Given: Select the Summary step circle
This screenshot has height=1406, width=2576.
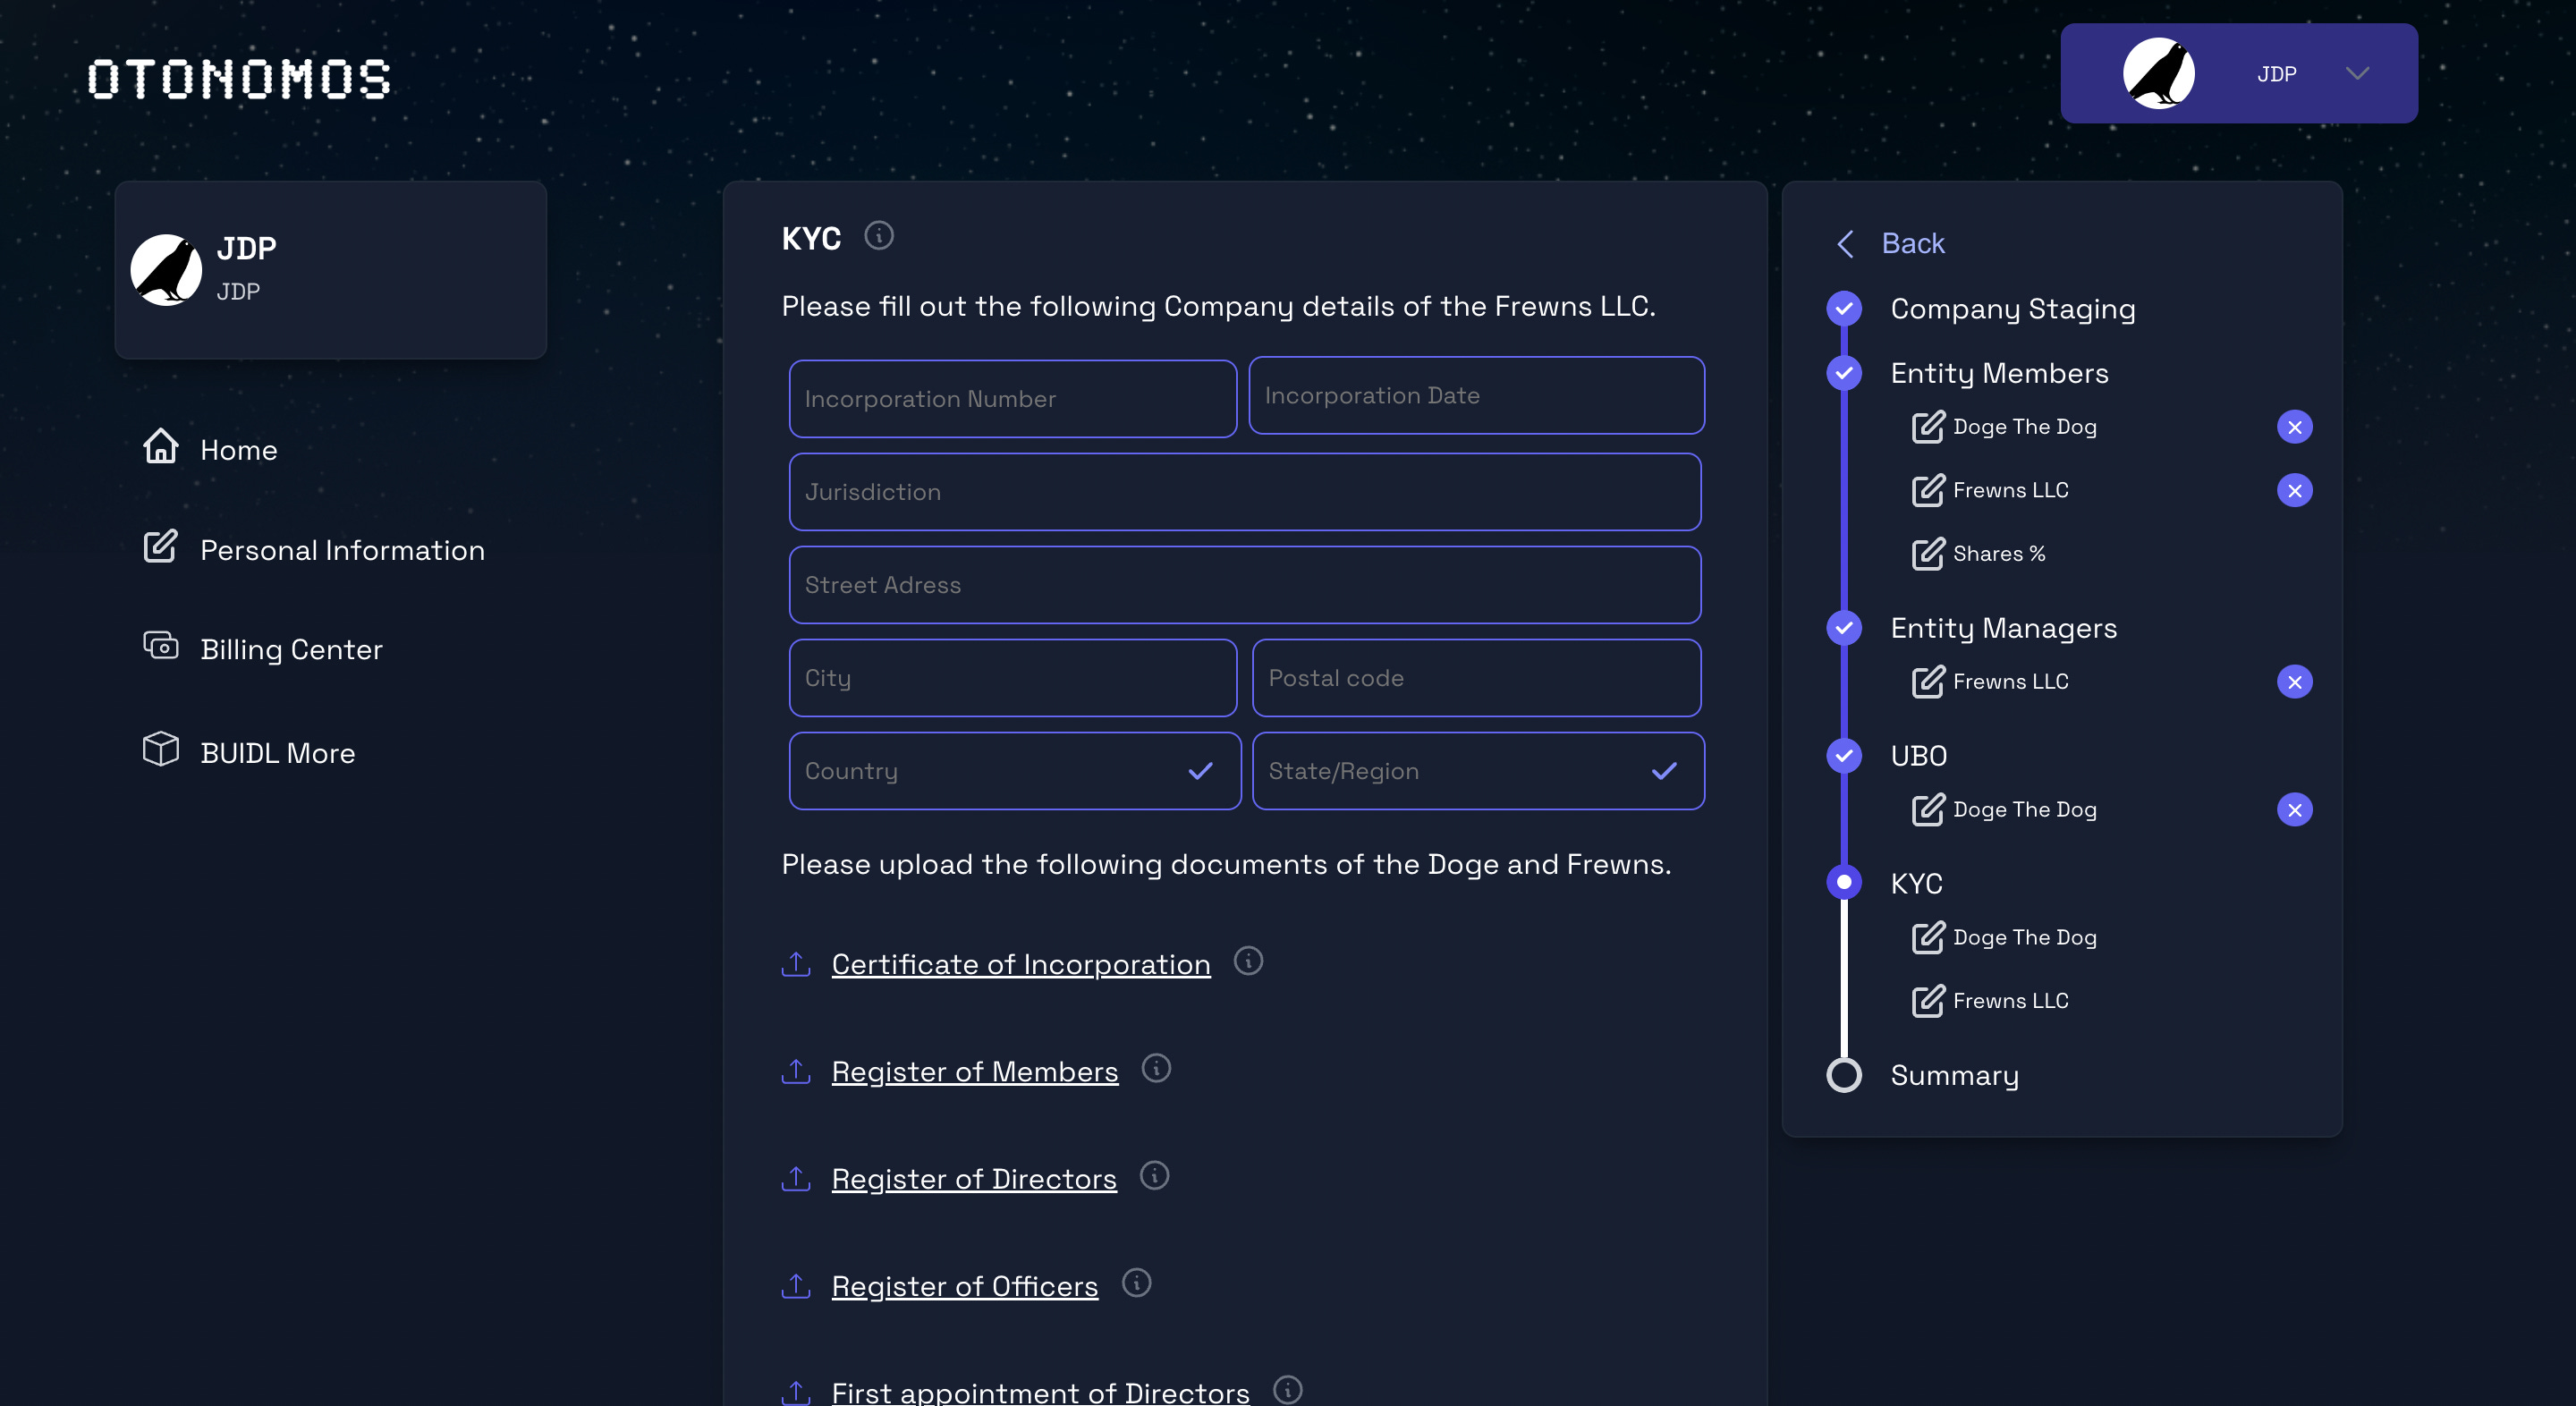Looking at the screenshot, I should pyautogui.click(x=1844, y=1075).
